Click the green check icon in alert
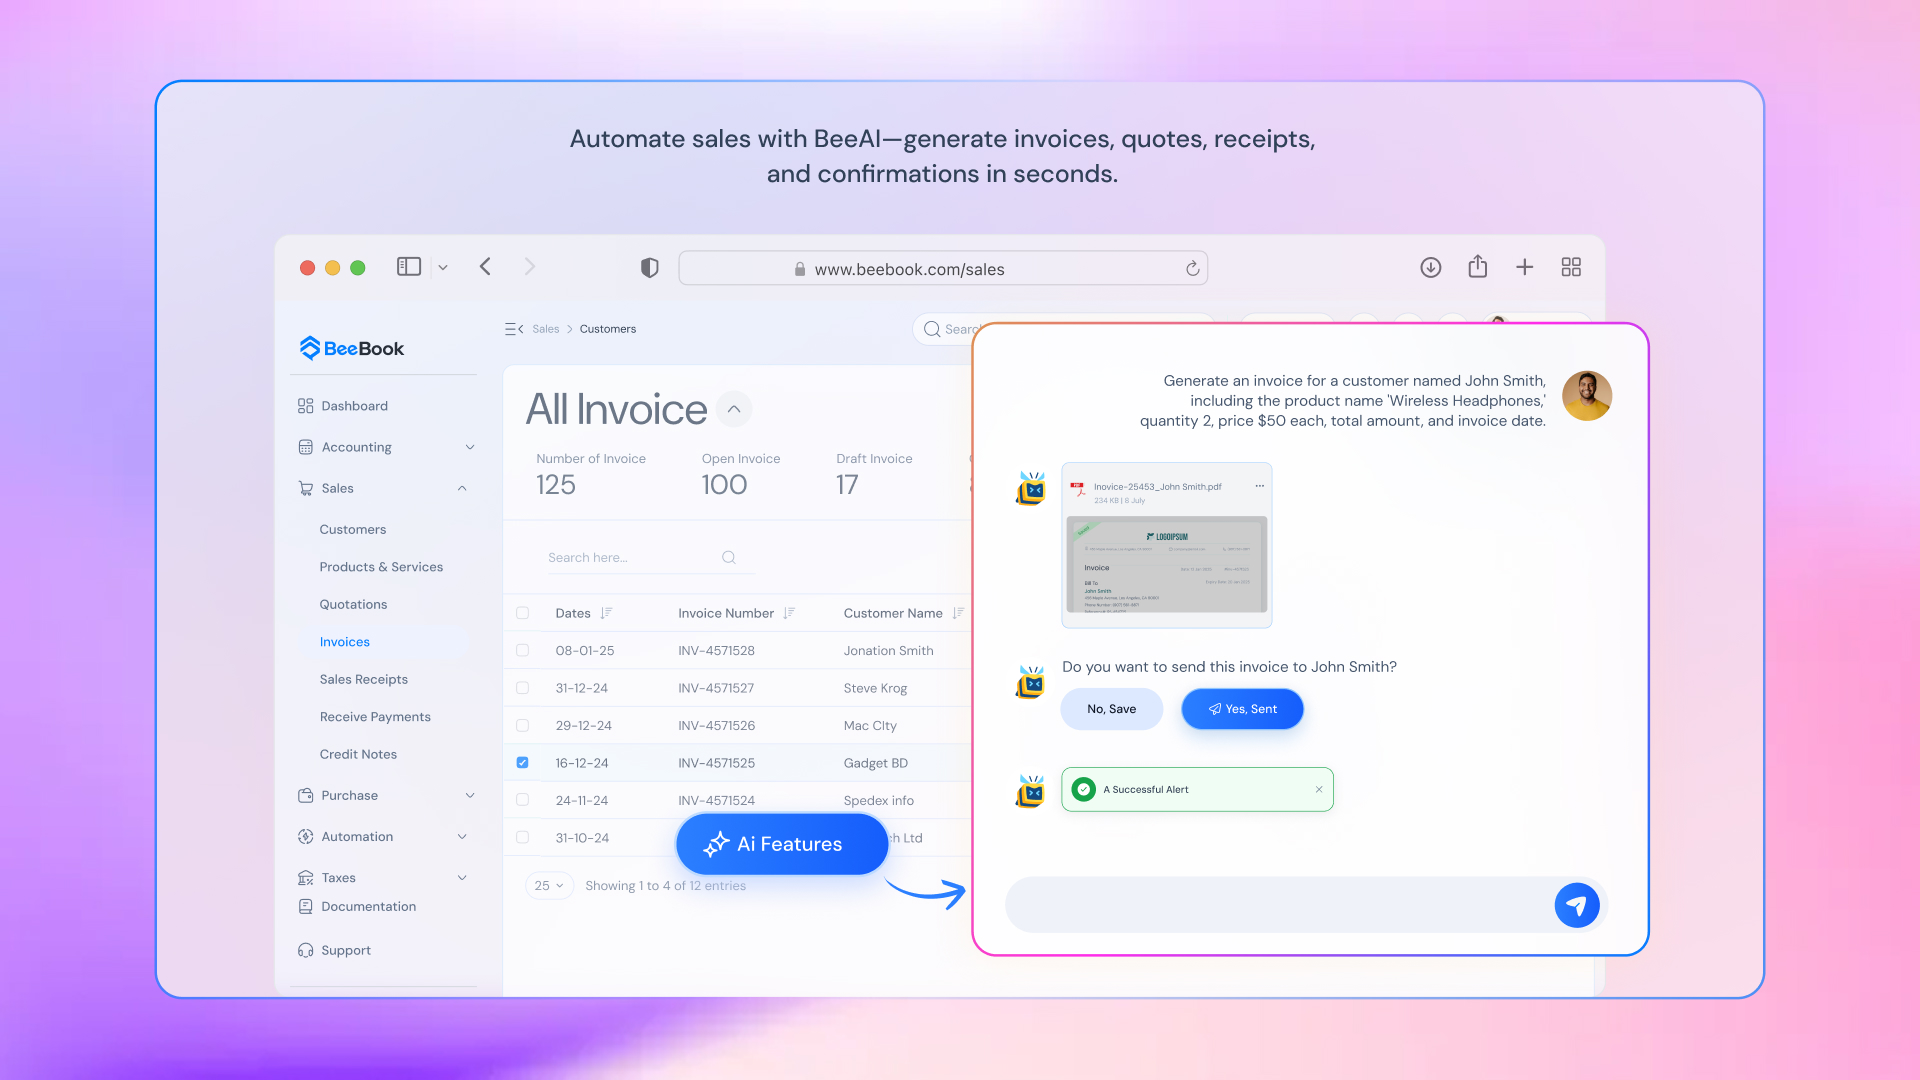1920x1080 pixels. coord(1083,789)
